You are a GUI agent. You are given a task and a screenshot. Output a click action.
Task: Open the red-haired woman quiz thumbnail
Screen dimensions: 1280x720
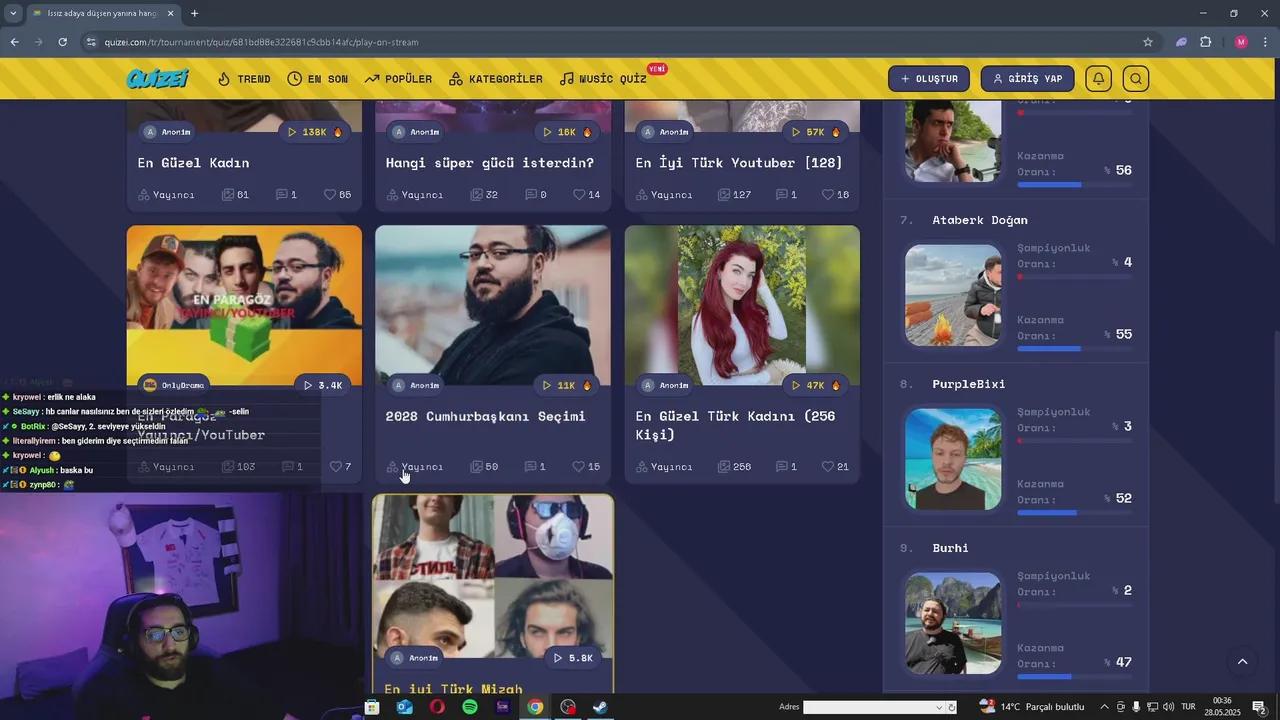(742, 305)
